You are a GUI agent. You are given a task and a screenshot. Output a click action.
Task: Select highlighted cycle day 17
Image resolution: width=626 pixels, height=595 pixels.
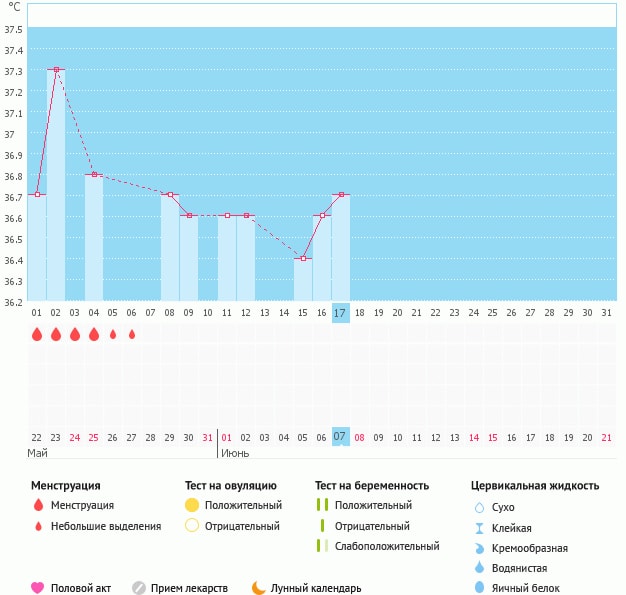(340, 313)
